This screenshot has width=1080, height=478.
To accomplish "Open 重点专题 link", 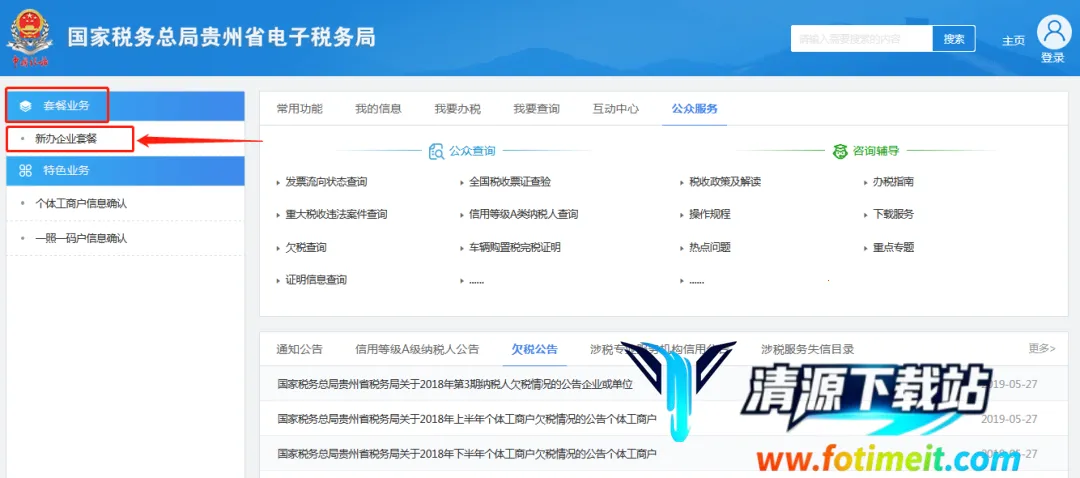I will [893, 247].
